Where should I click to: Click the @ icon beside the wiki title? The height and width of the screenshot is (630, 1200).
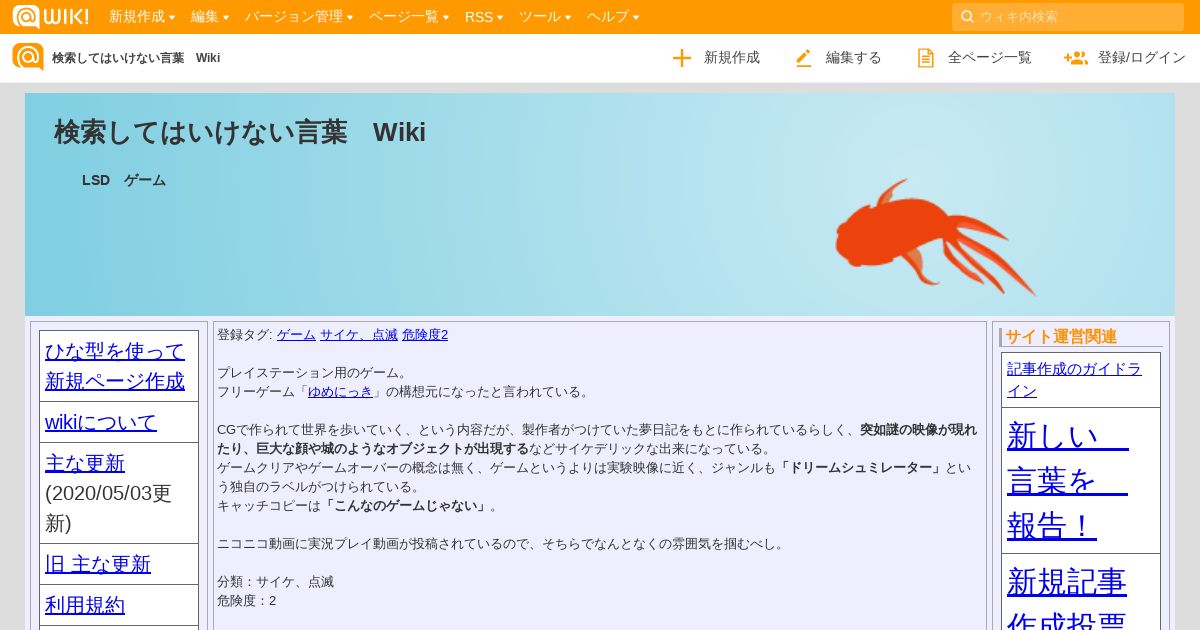(x=28, y=57)
